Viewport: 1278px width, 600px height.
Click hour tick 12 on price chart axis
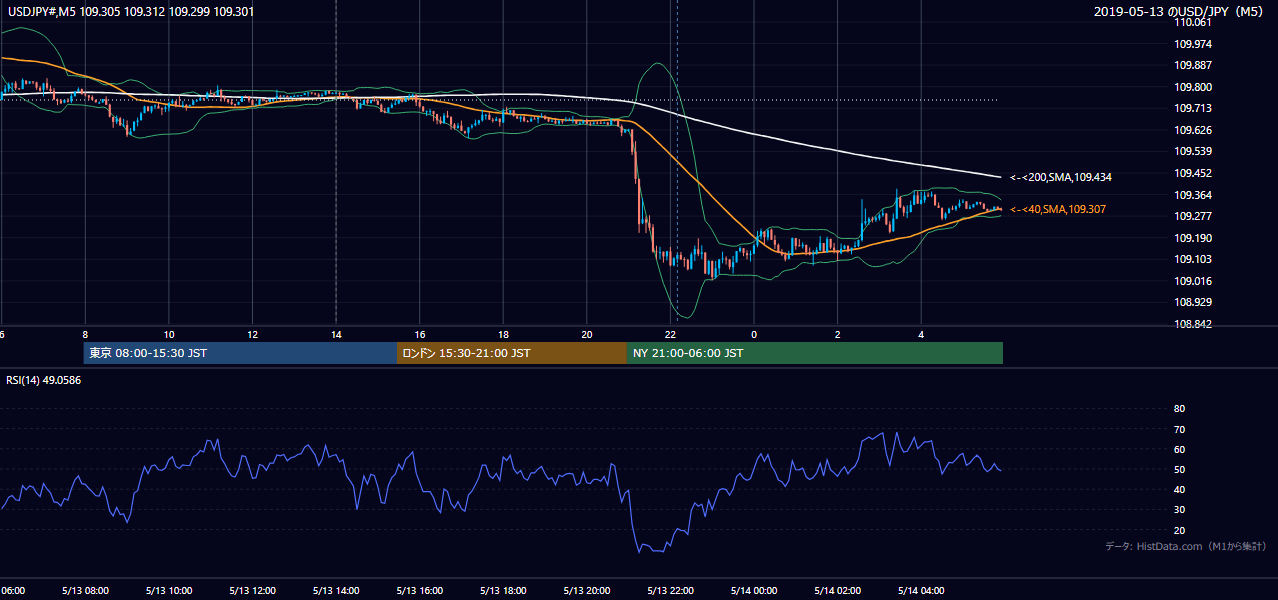(252, 334)
